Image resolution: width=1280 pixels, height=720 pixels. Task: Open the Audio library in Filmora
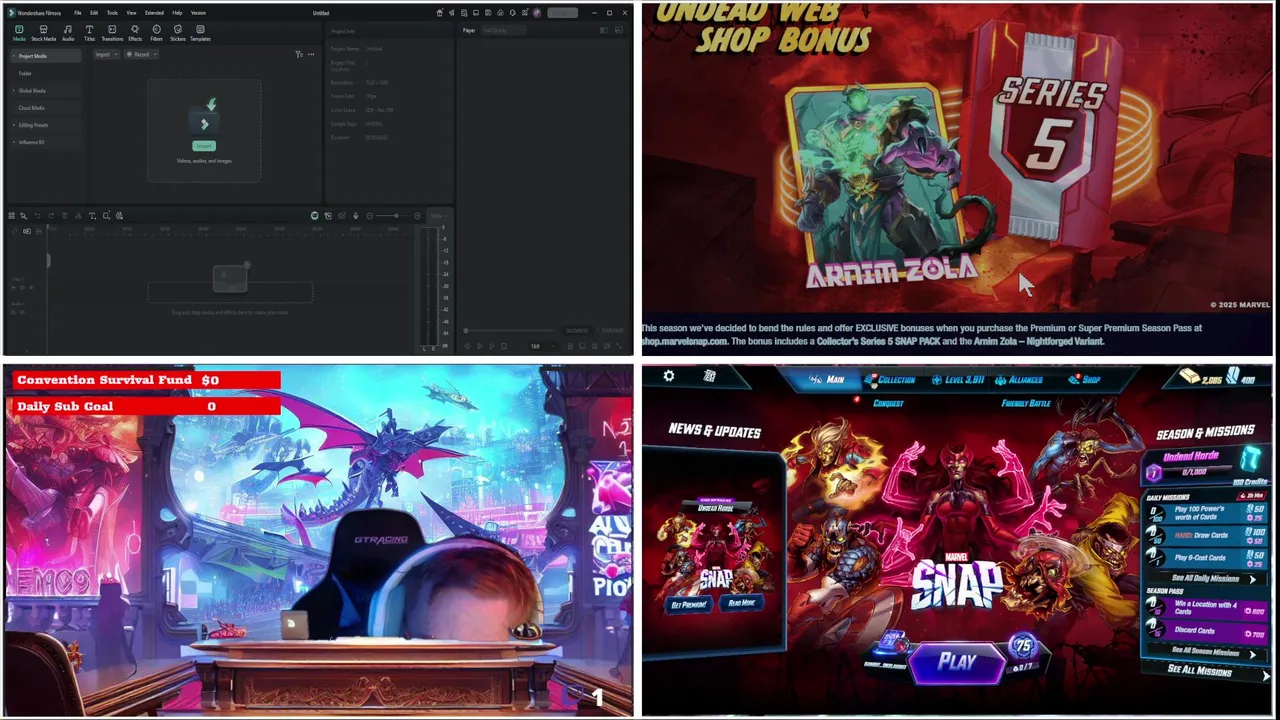point(68,33)
